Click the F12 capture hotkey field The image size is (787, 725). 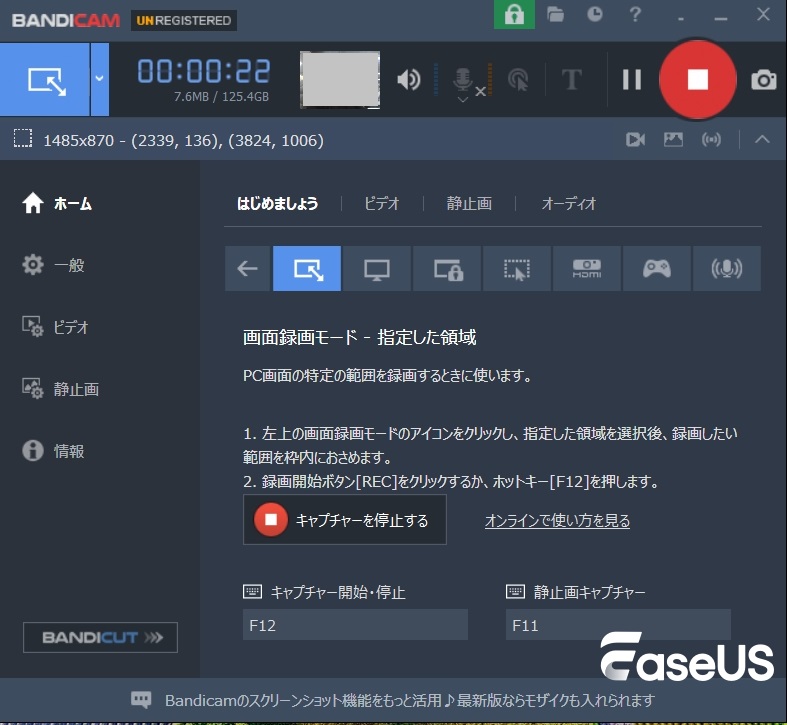pos(355,625)
